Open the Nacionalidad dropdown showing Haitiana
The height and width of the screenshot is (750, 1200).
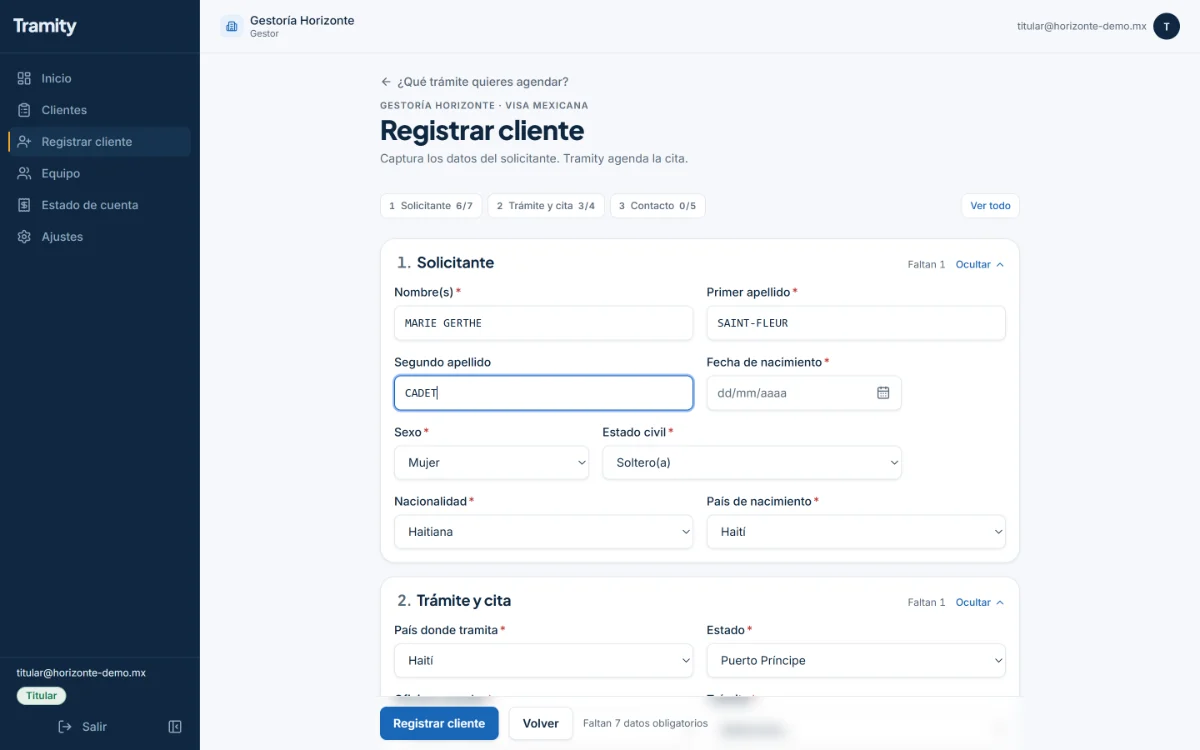544,532
